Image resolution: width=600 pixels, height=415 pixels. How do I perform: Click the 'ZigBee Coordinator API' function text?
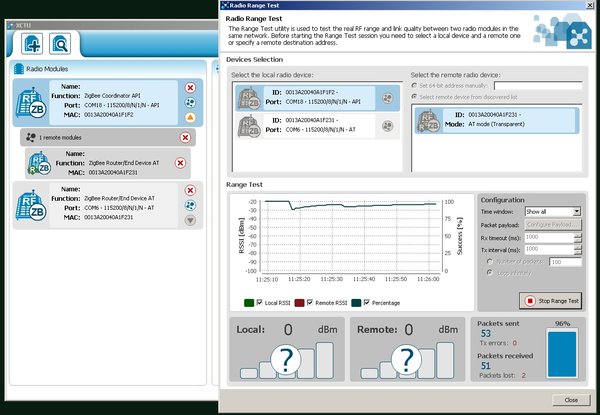[112, 96]
